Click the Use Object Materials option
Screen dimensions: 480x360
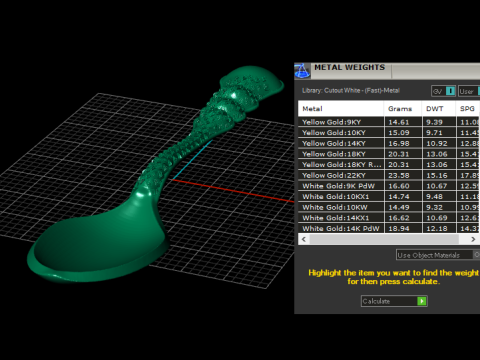tap(438, 255)
